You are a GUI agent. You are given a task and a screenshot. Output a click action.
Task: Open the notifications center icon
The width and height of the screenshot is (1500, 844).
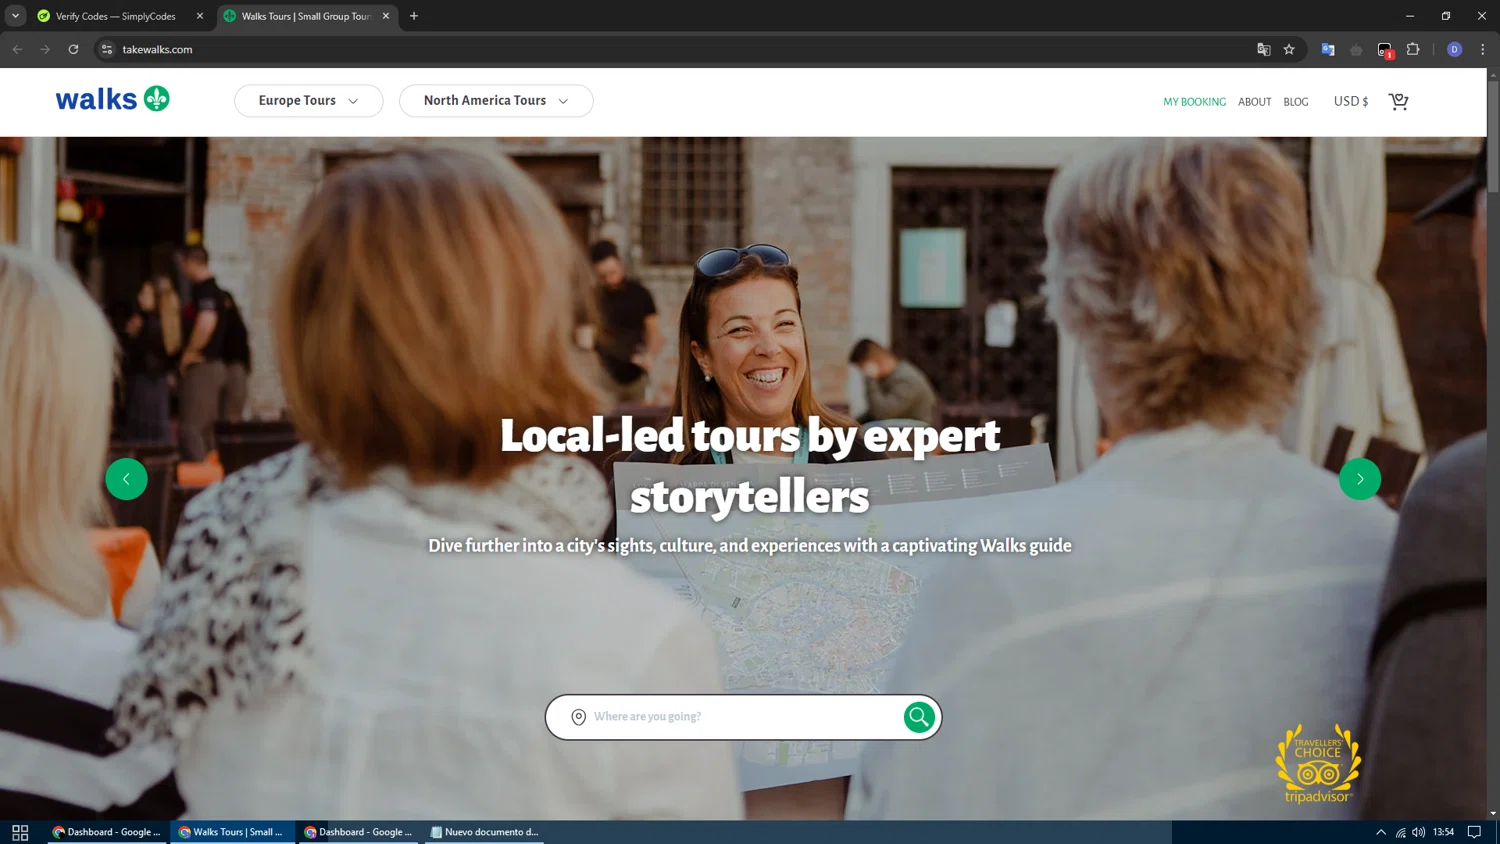pyautogui.click(x=1474, y=832)
